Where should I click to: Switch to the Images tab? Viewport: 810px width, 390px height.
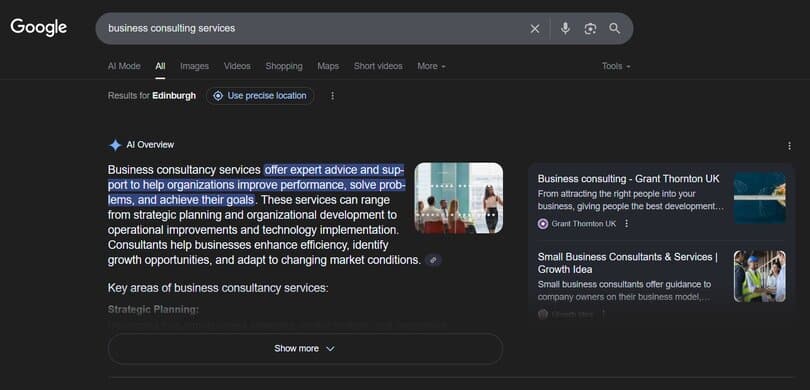[x=194, y=66]
